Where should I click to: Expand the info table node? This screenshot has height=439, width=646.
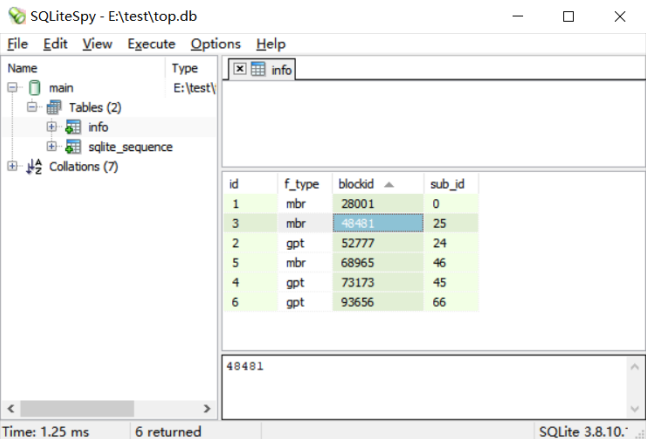click(x=51, y=126)
